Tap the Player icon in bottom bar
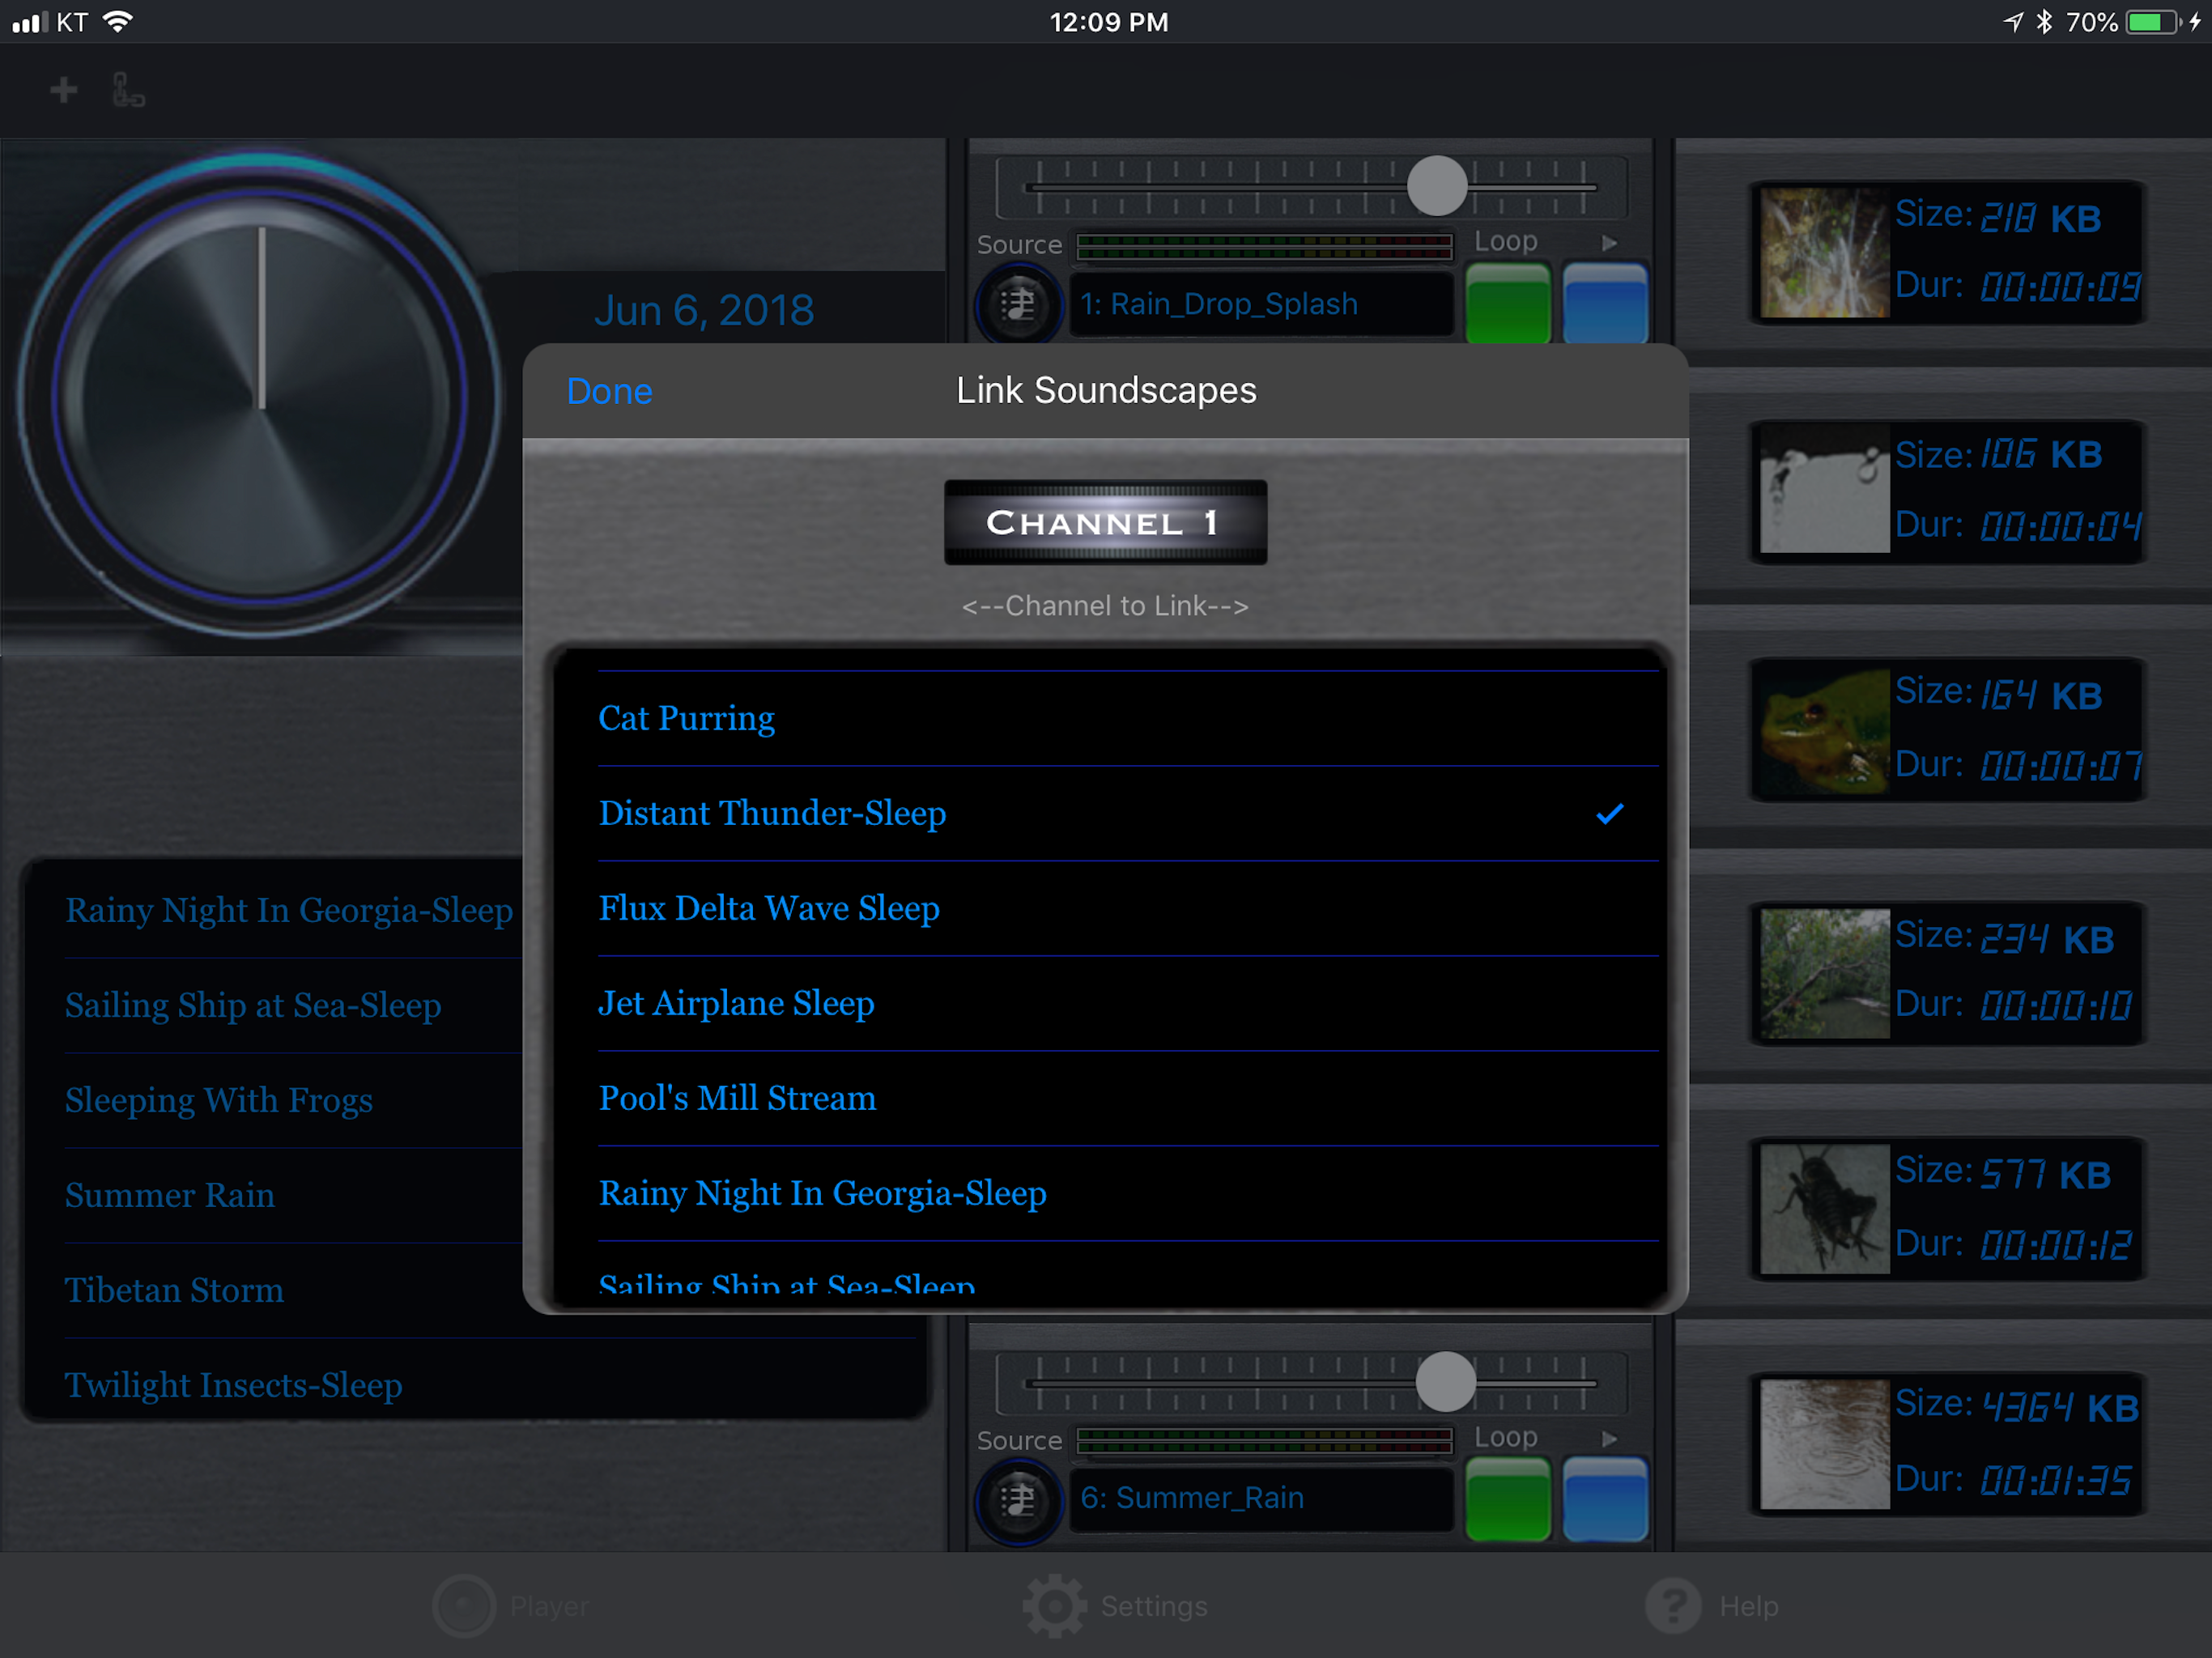The image size is (2212, 1658). tap(464, 1606)
